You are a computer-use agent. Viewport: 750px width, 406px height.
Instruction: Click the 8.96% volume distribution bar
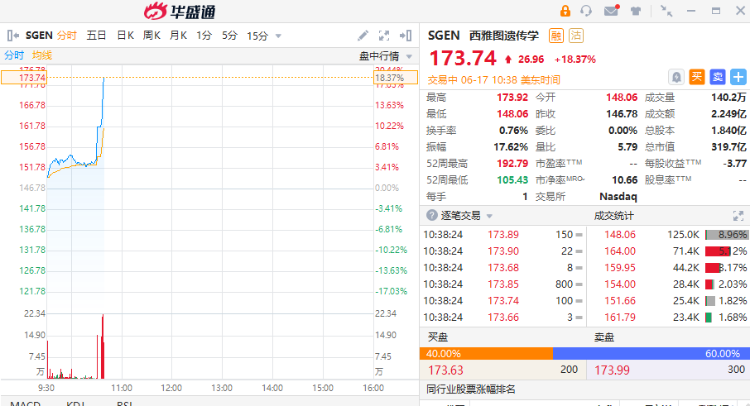pyautogui.click(x=726, y=234)
